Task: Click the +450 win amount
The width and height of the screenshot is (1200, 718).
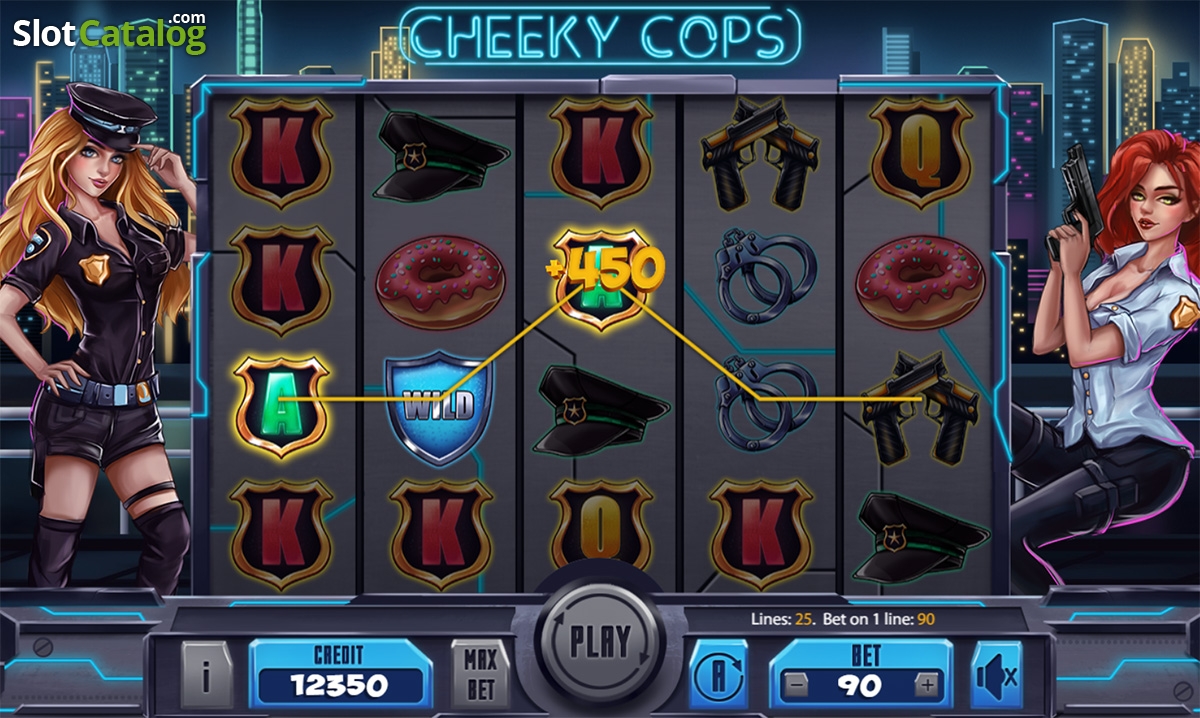Action: 606,269
